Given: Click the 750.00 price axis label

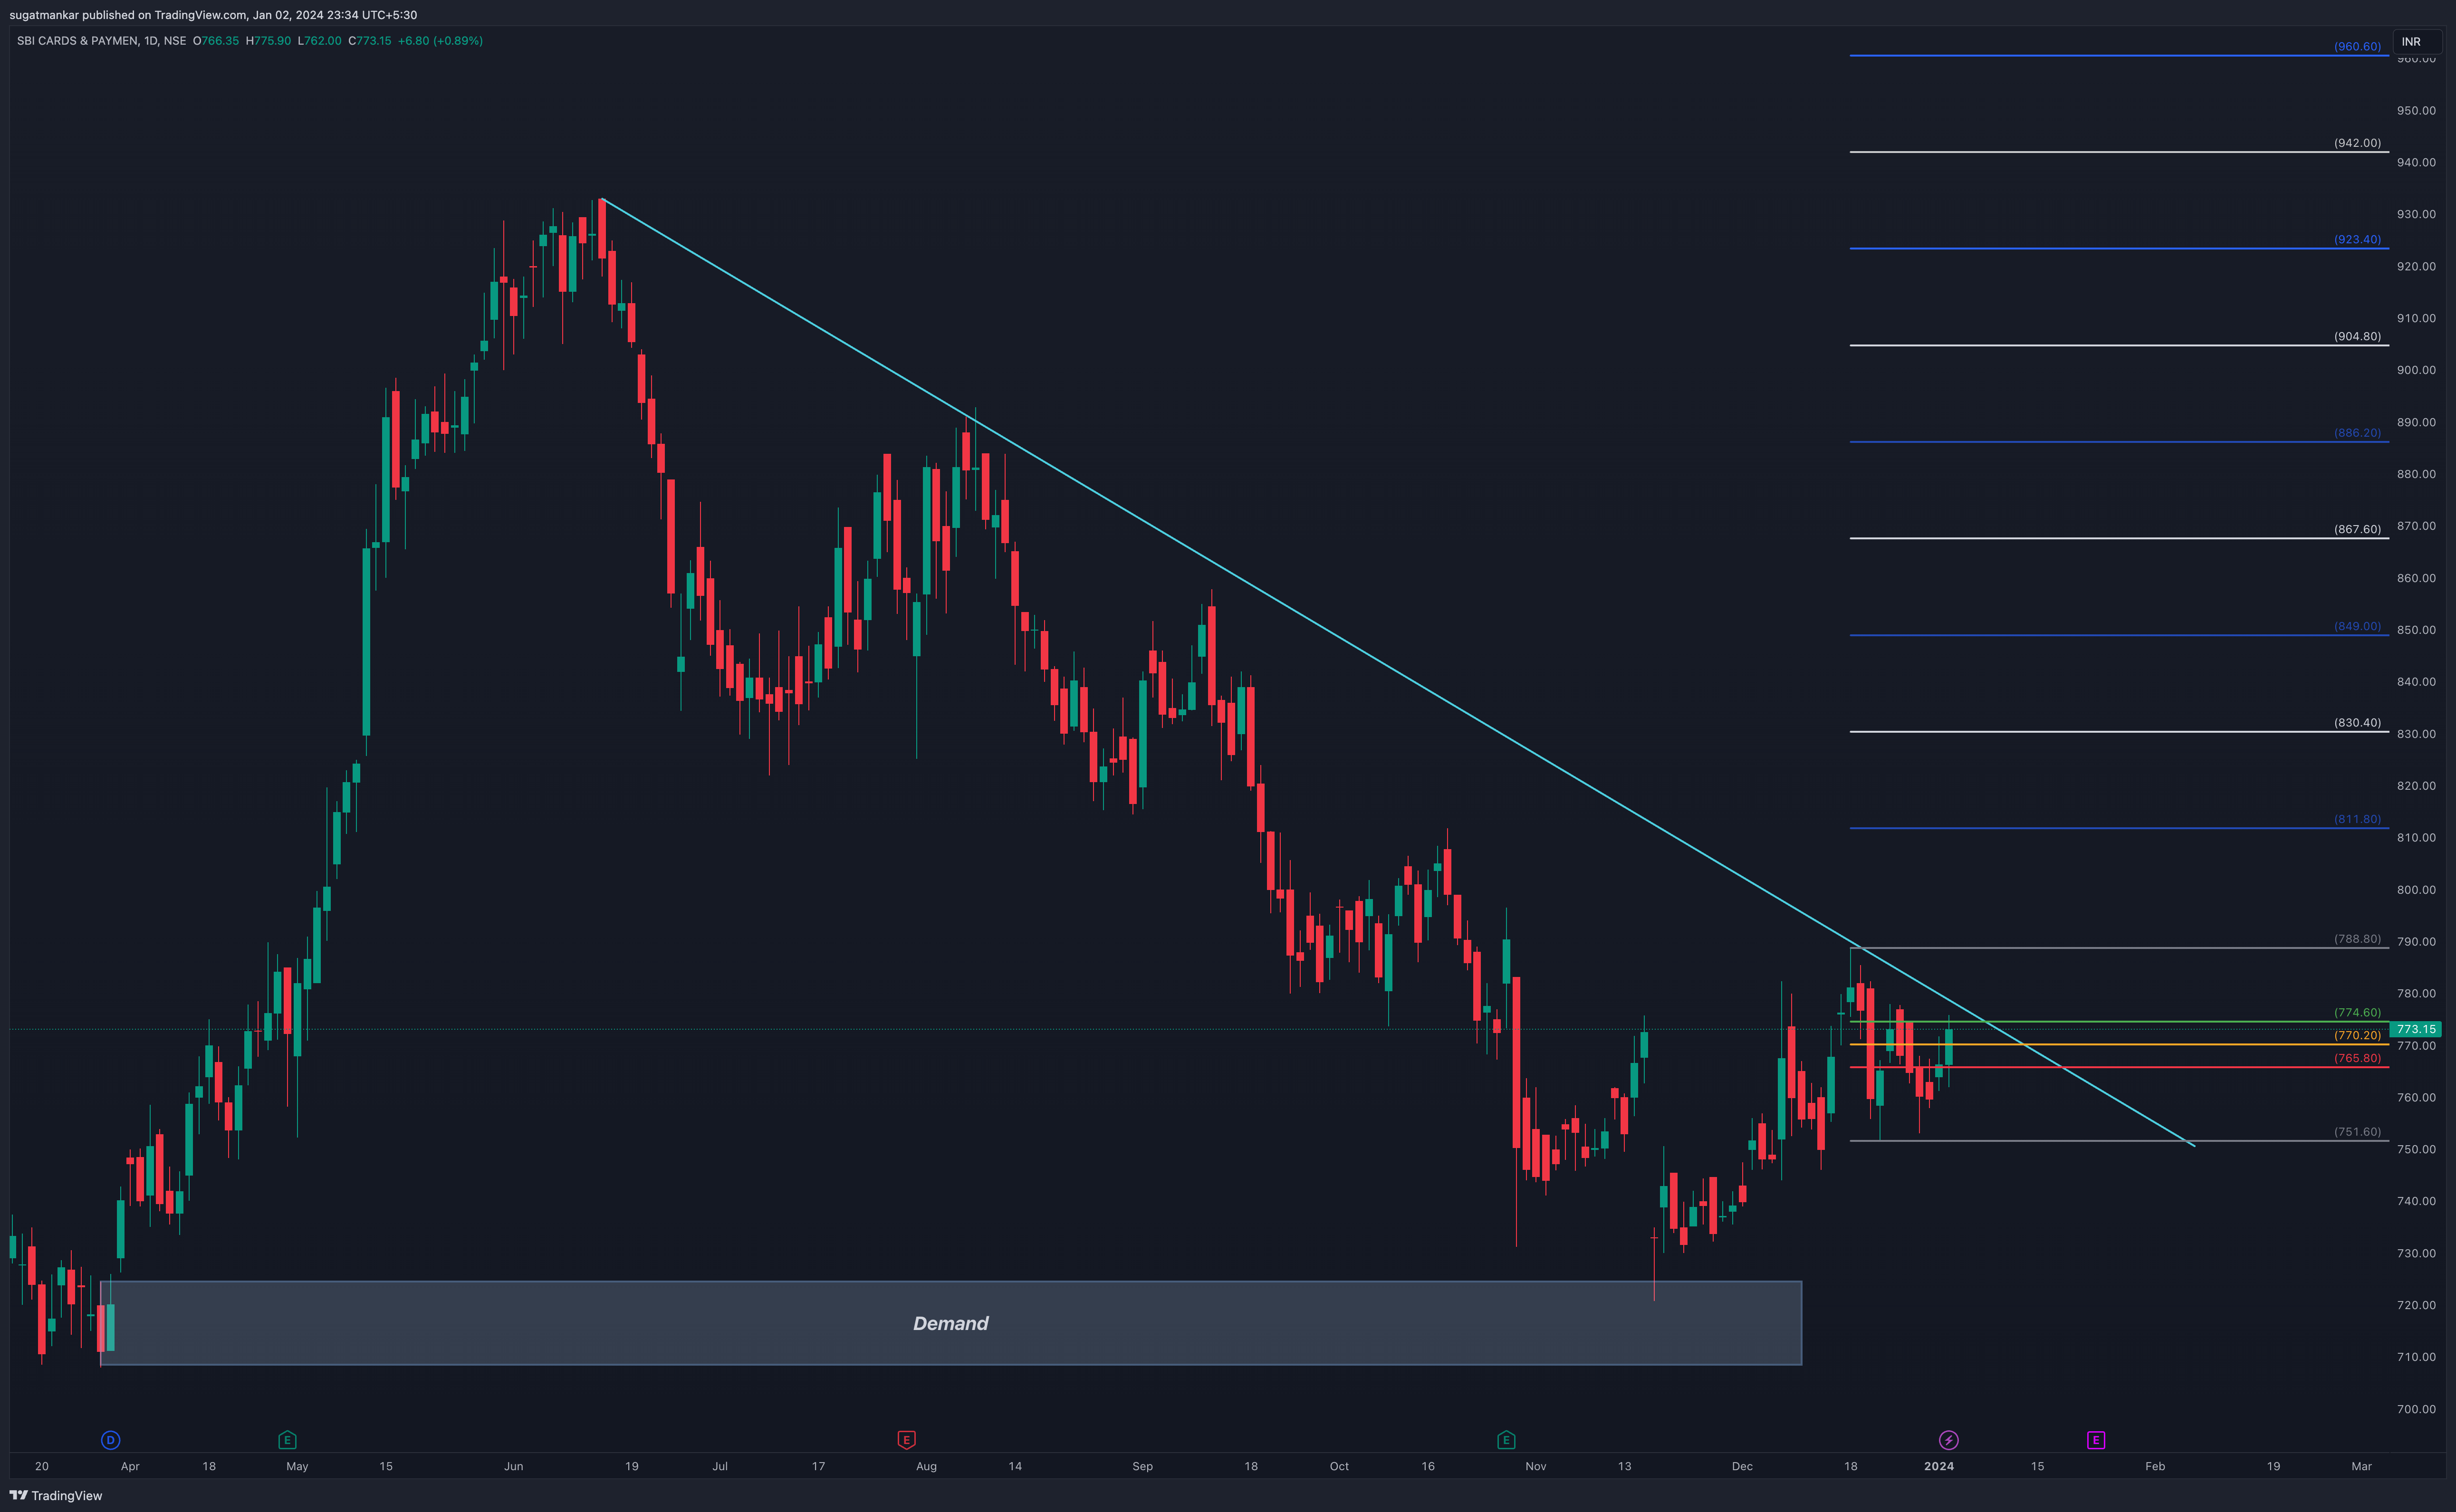Looking at the screenshot, I should (x=2416, y=1149).
